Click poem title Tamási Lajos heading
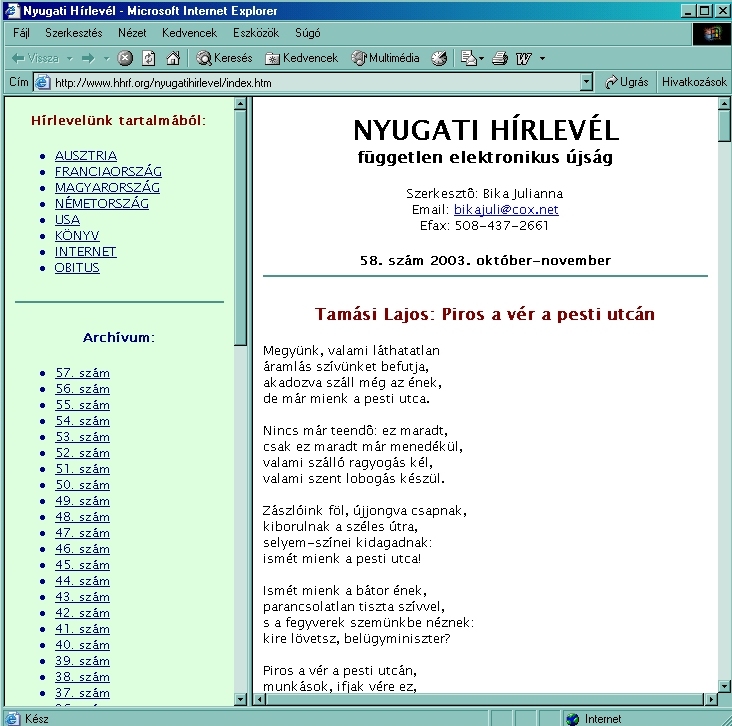Screen dimensions: 732x726 click(x=485, y=314)
